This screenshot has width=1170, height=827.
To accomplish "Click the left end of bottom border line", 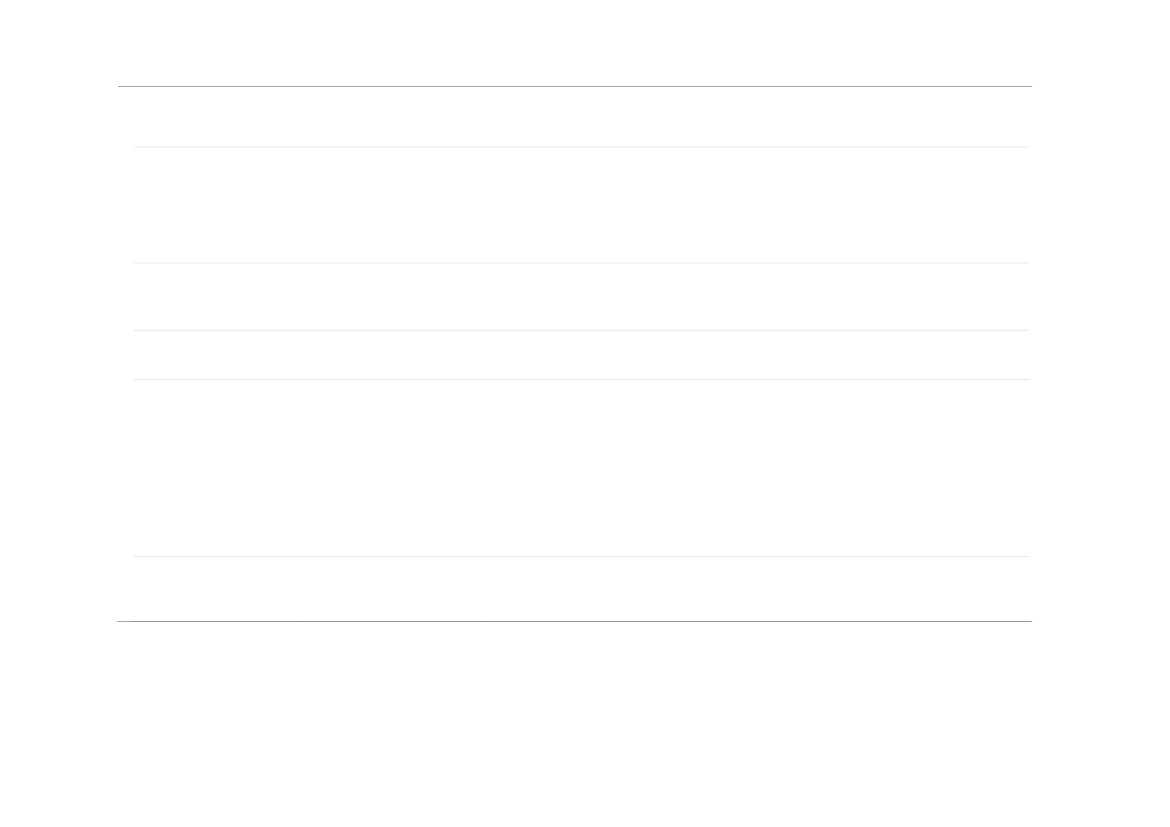I will pyautogui.click(x=119, y=621).
